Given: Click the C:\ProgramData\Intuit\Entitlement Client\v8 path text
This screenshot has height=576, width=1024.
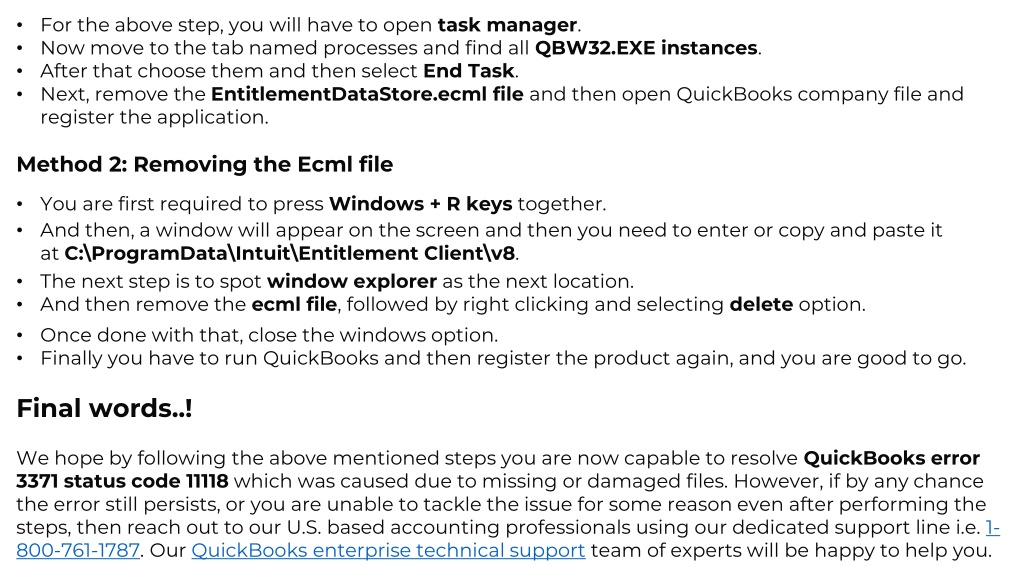Looking at the screenshot, I should point(290,253).
